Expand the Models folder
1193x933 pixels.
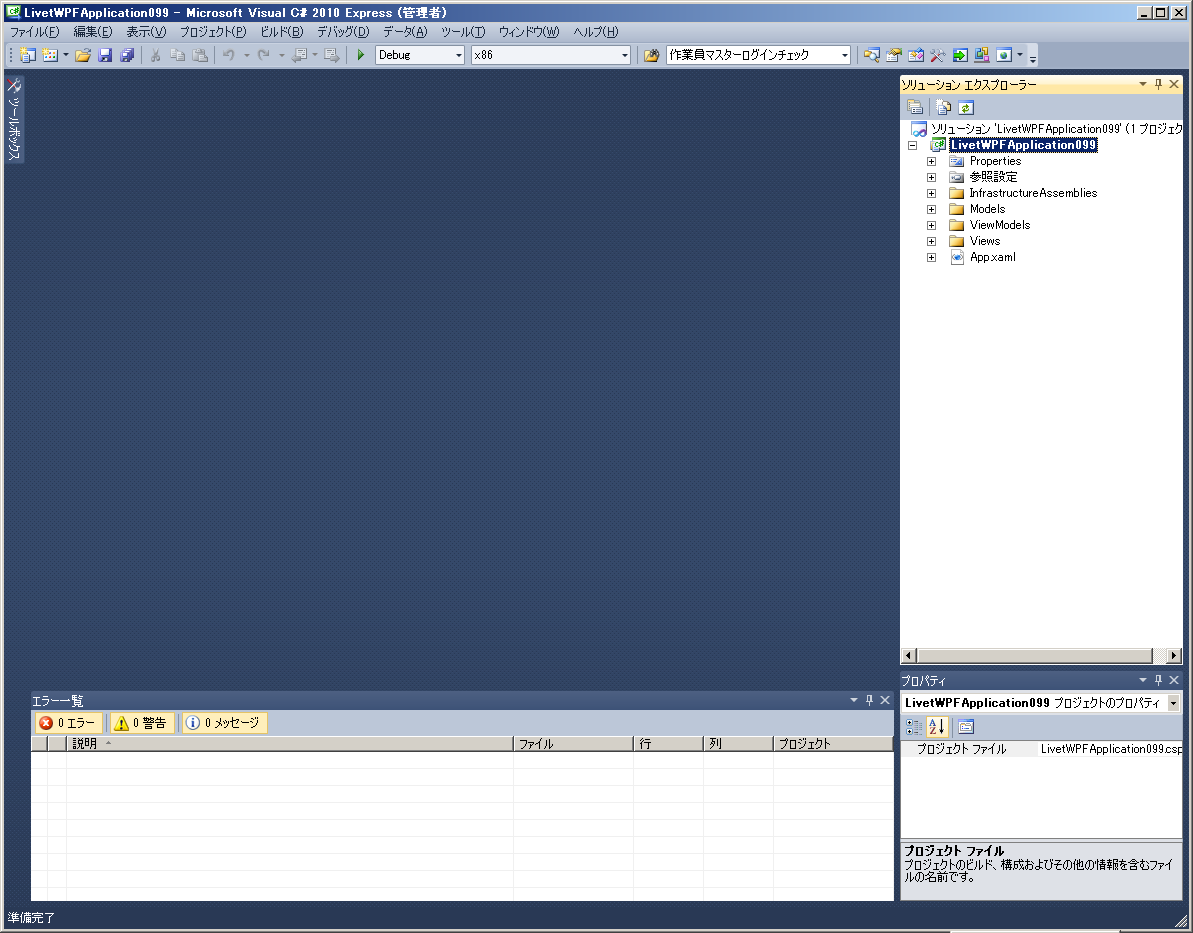(x=931, y=209)
